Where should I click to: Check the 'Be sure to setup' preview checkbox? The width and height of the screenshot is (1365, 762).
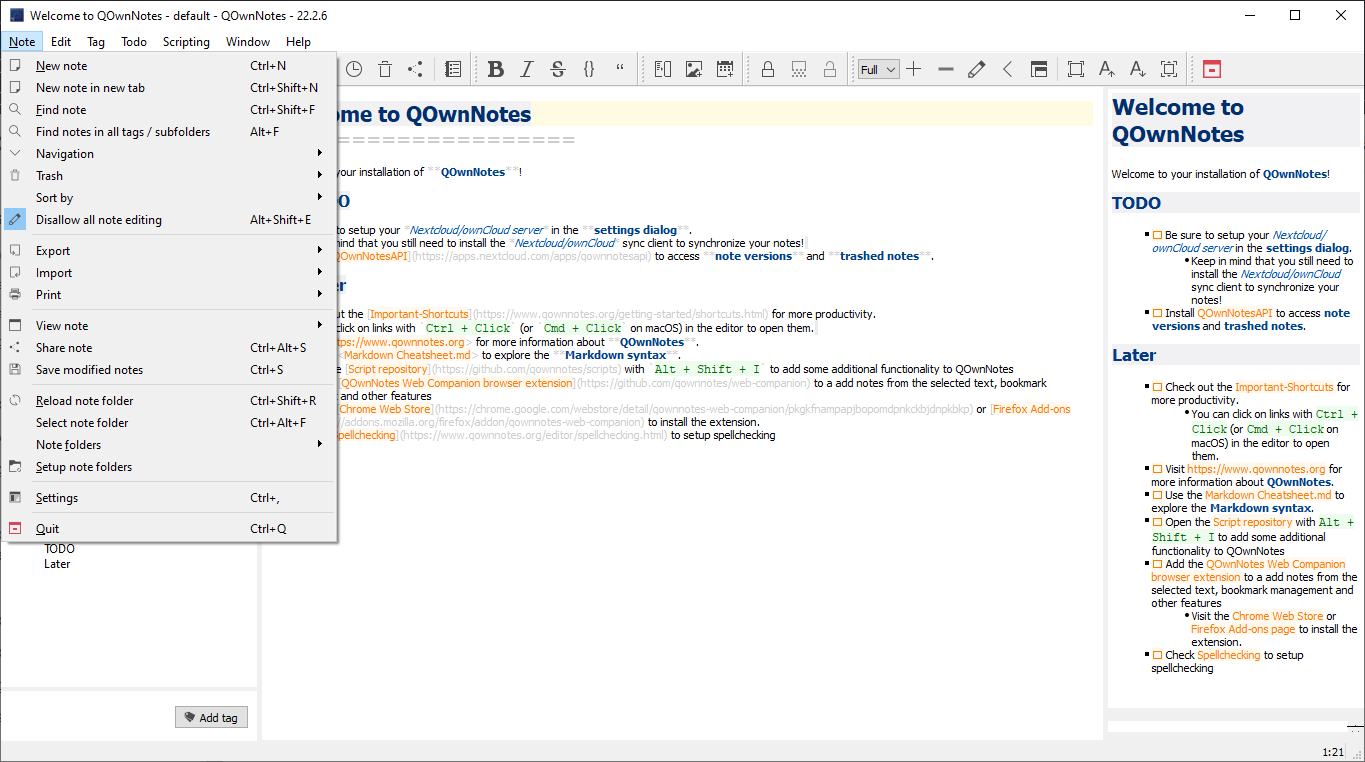point(1158,235)
